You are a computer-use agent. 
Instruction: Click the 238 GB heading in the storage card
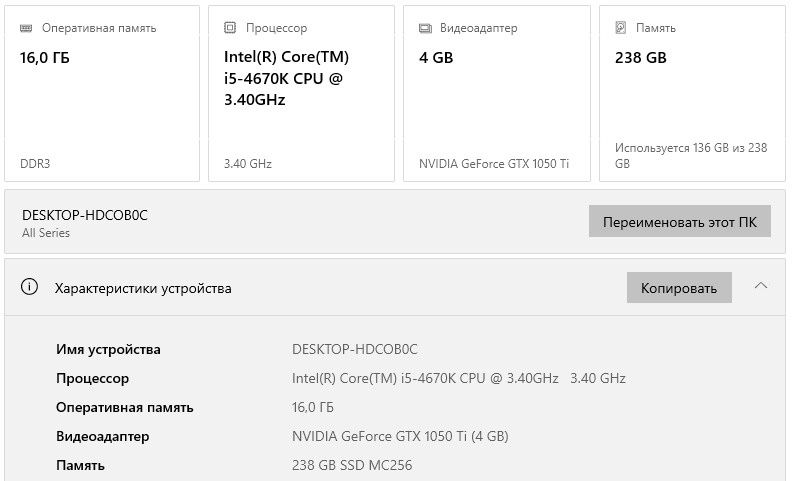(x=640, y=58)
